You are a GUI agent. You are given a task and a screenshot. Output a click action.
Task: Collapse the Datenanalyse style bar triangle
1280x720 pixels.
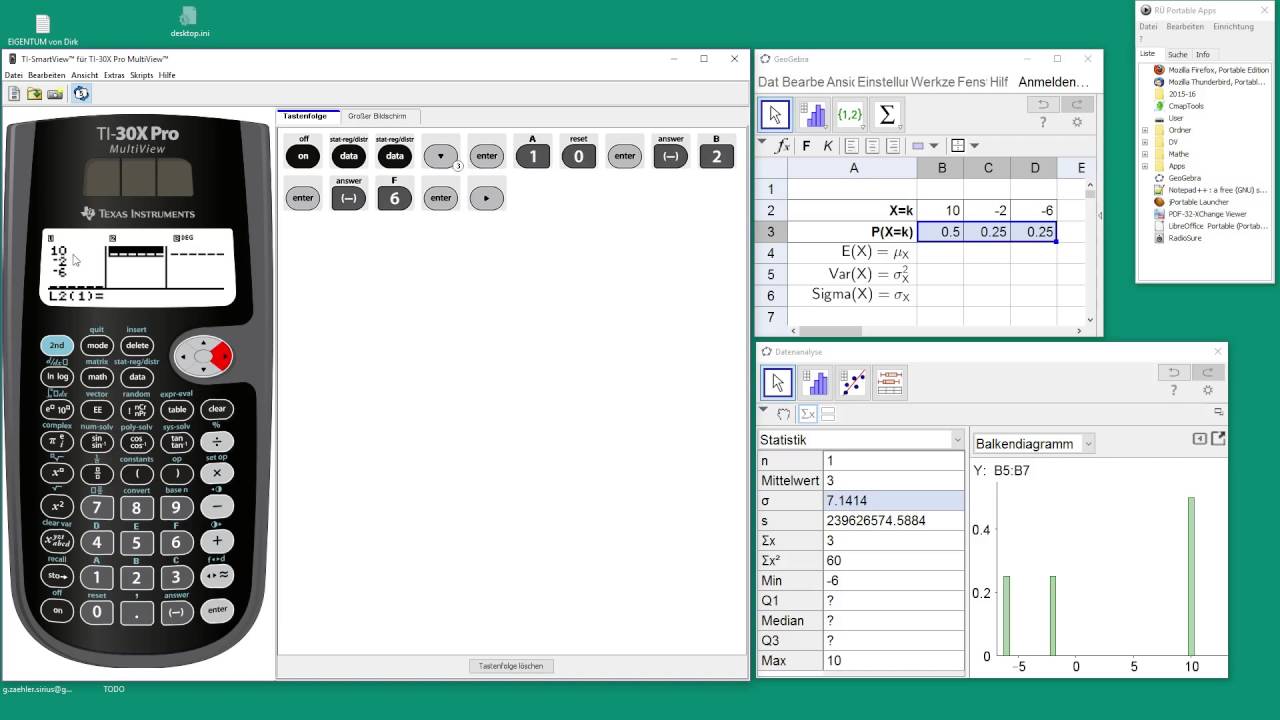[763, 410]
